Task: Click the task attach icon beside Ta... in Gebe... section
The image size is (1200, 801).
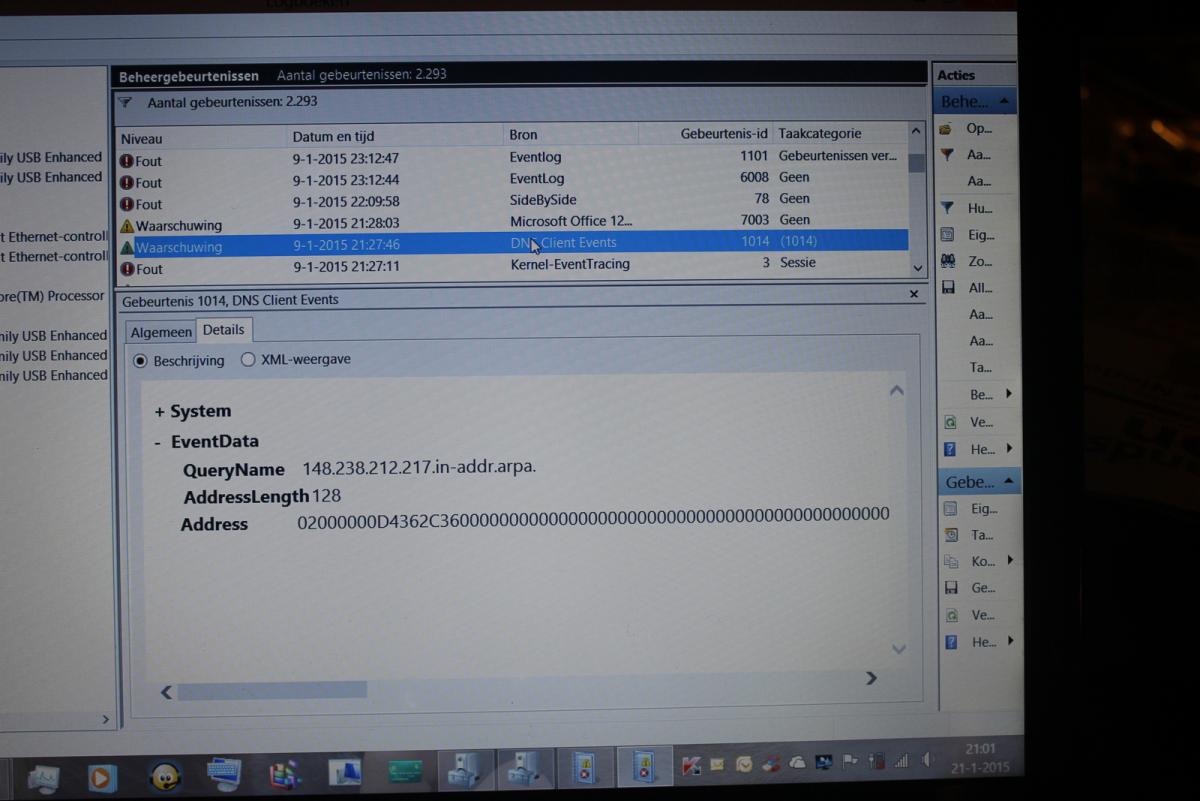Action: [951, 535]
